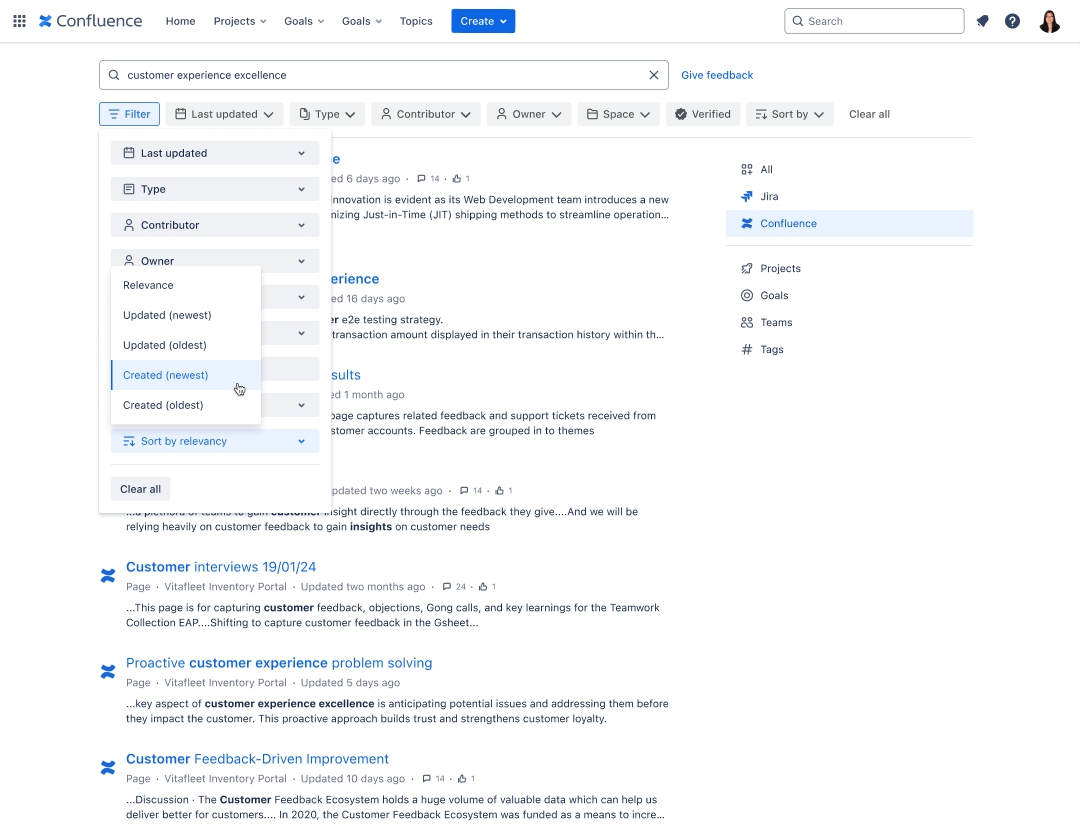
Task: Open the help icon near the search bar
Action: [1012, 20]
